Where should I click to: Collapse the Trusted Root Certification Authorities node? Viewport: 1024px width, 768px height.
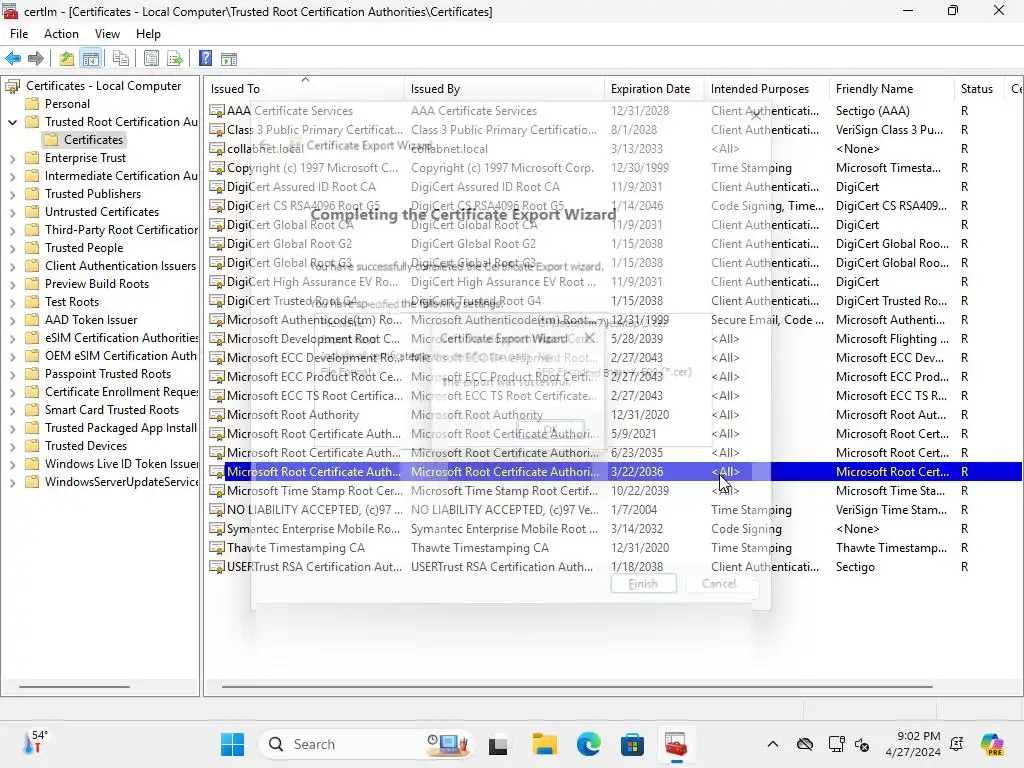point(12,122)
